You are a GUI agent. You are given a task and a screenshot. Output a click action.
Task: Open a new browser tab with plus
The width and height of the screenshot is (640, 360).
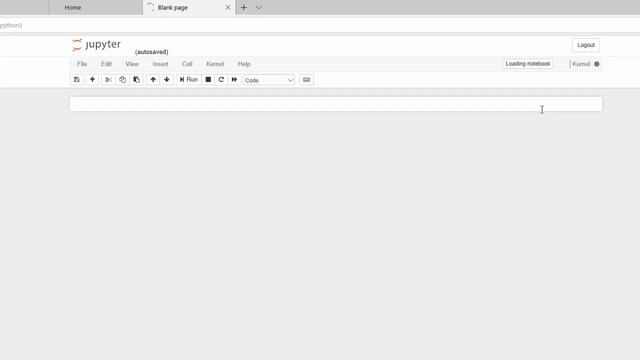coord(244,7)
